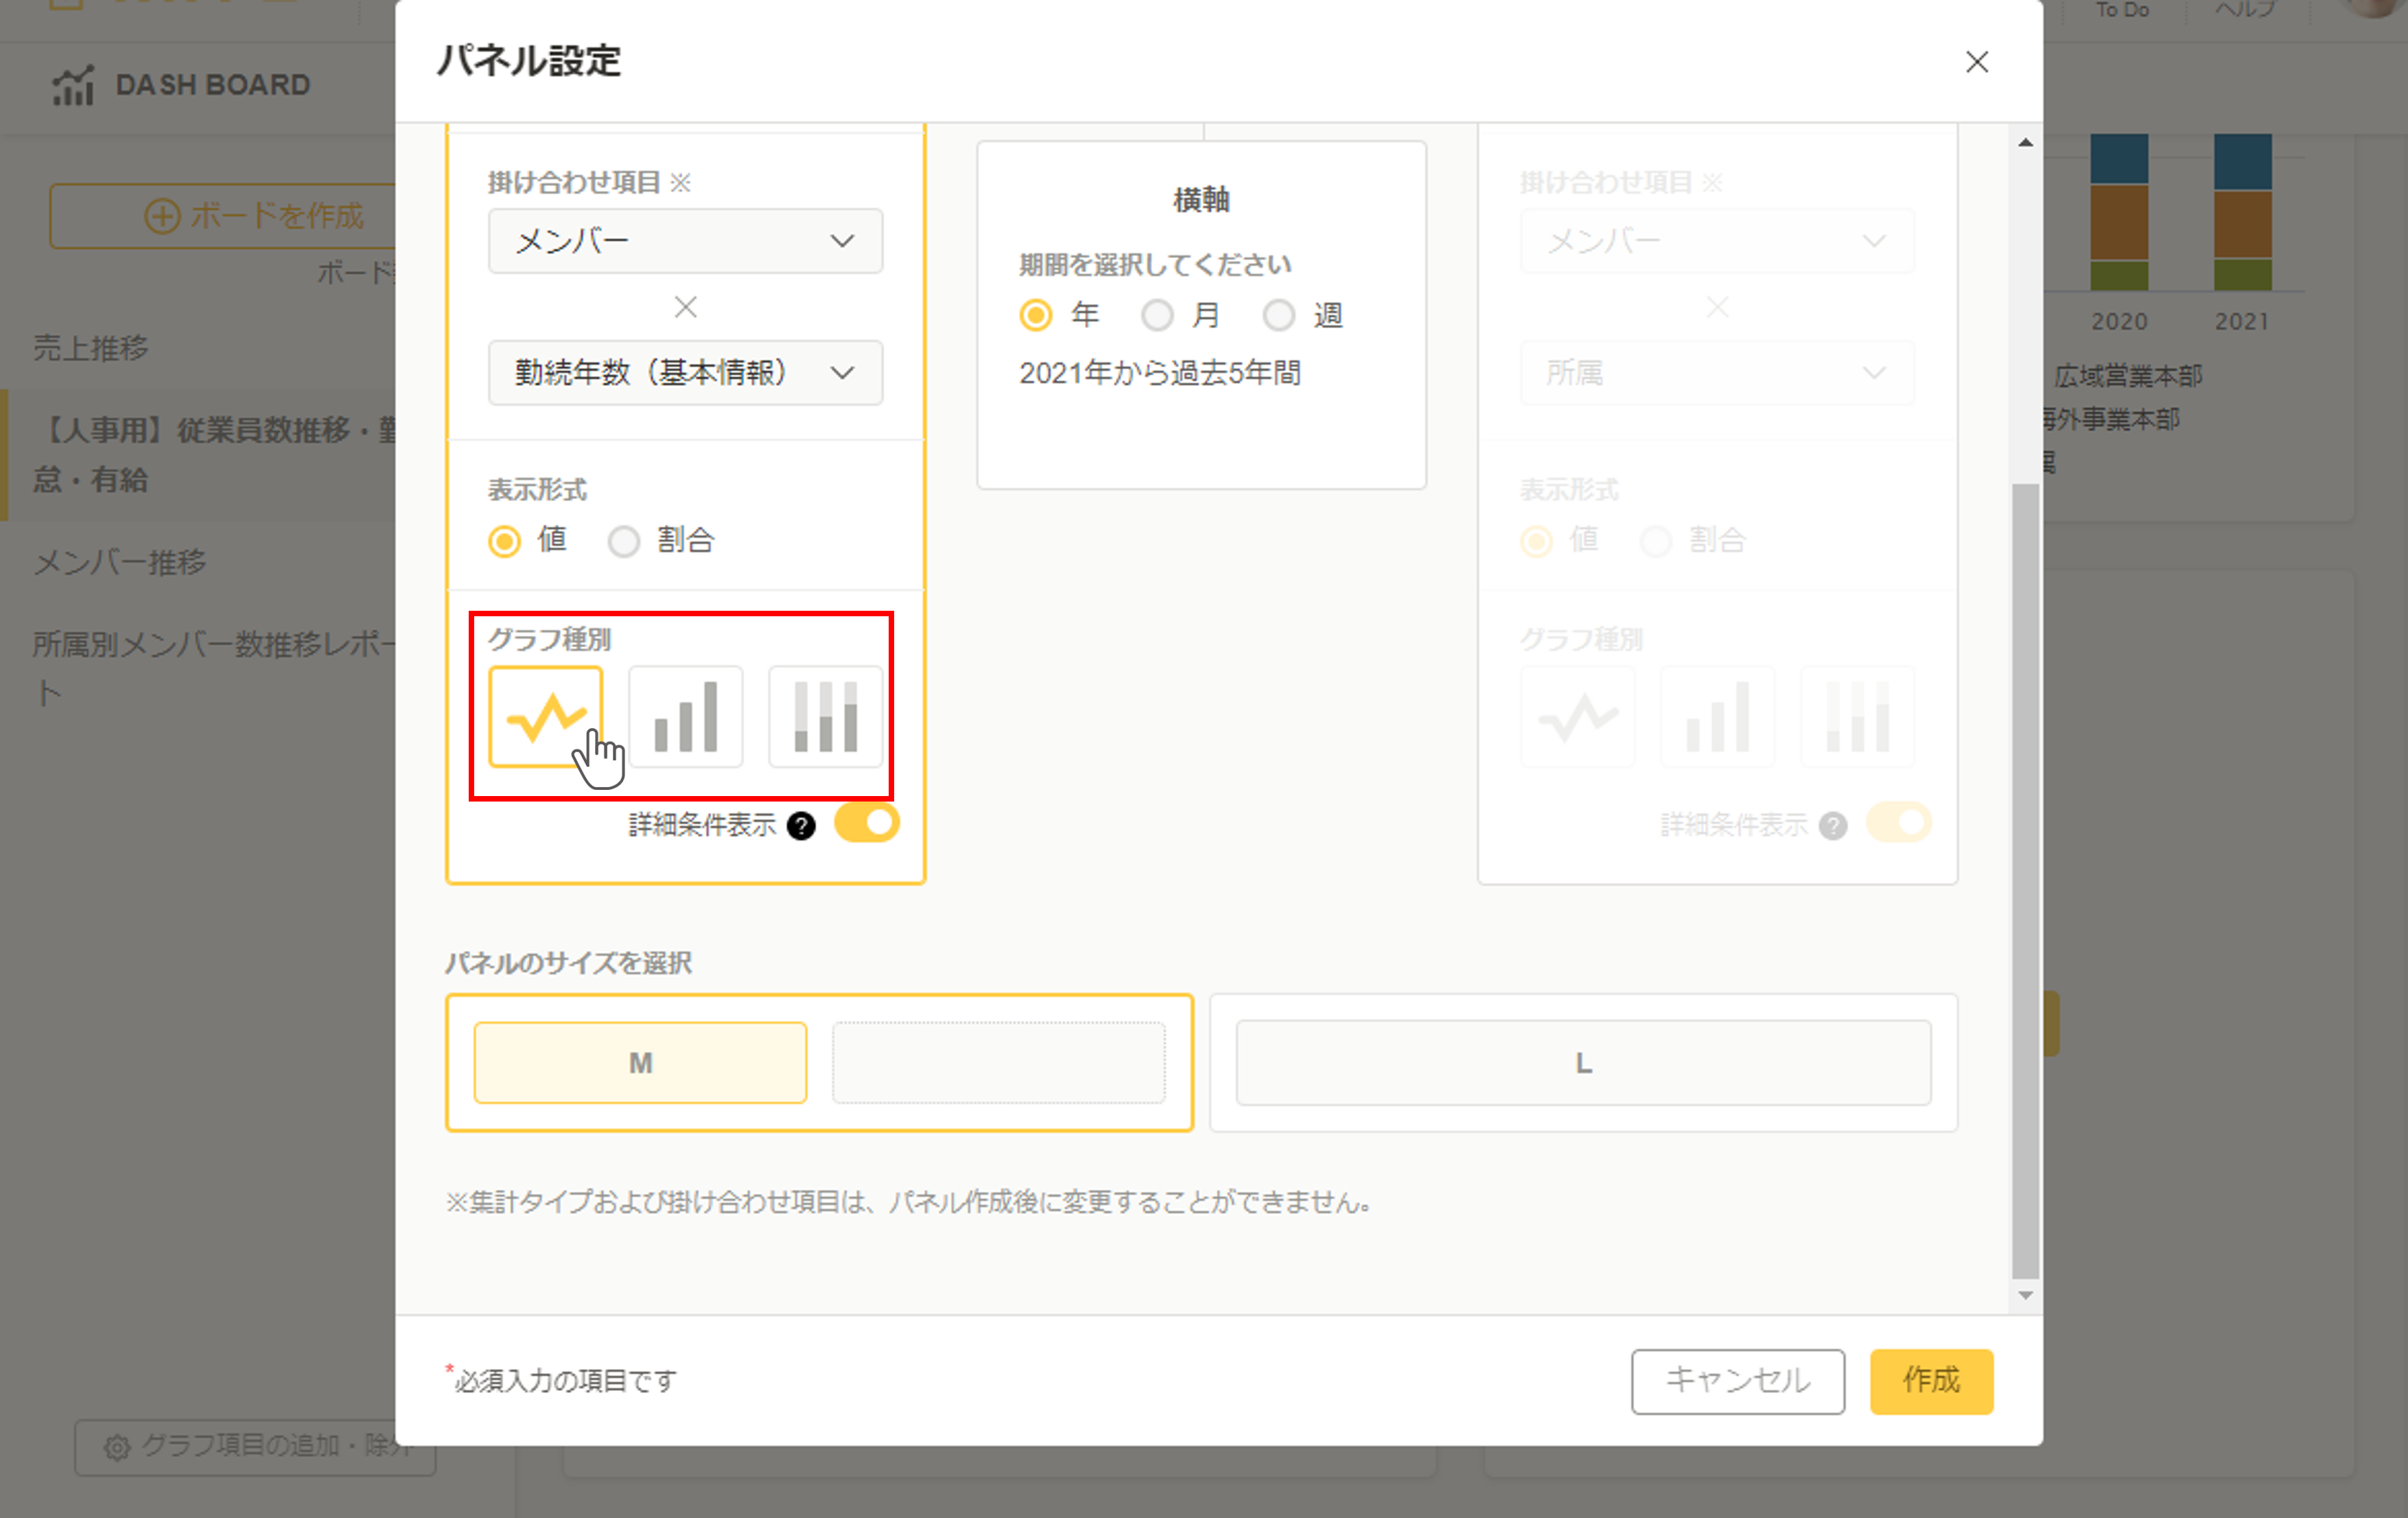The image size is (2408, 1518).
Task: Open the disabled メンバー dropdown at right
Action: [x=1717, y=241]
